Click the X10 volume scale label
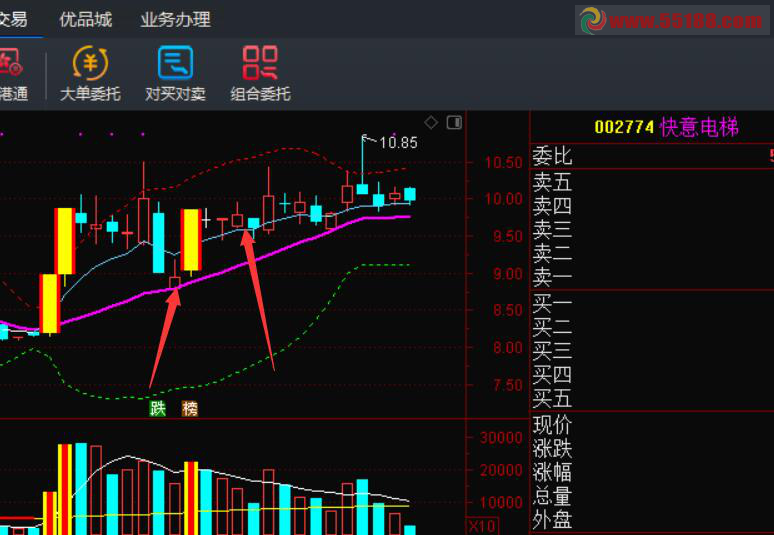The image size is (775, 535). tap(481, 526)
